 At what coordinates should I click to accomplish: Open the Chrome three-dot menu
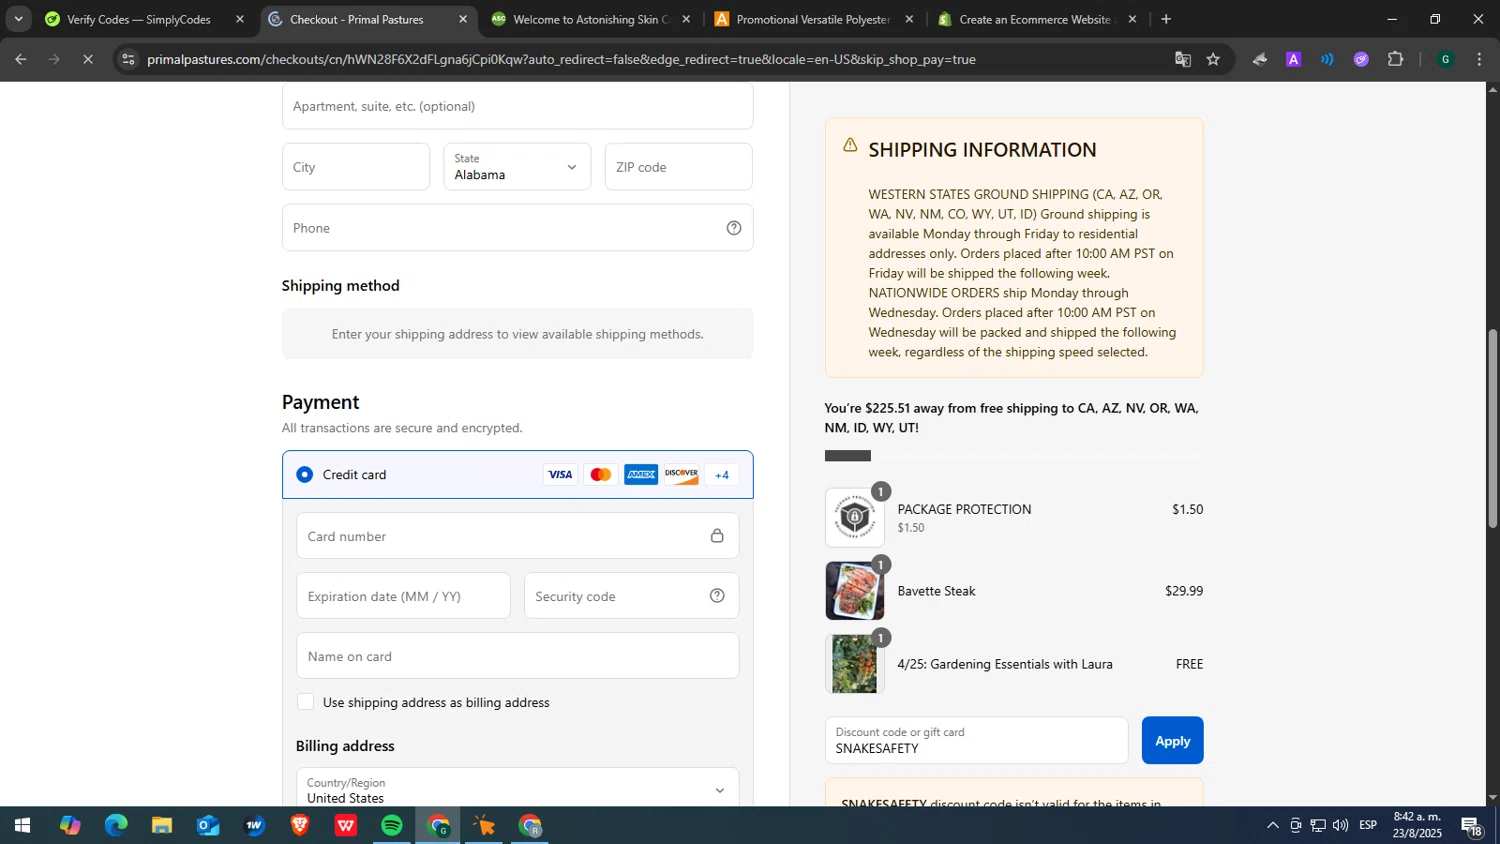(x=1479, y=60)
